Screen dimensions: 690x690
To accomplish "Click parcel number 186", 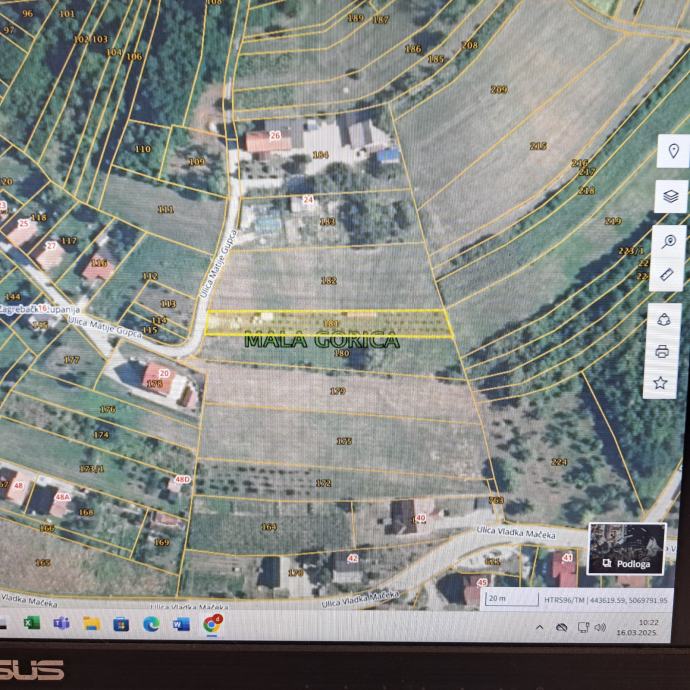I will coord(413,49).
